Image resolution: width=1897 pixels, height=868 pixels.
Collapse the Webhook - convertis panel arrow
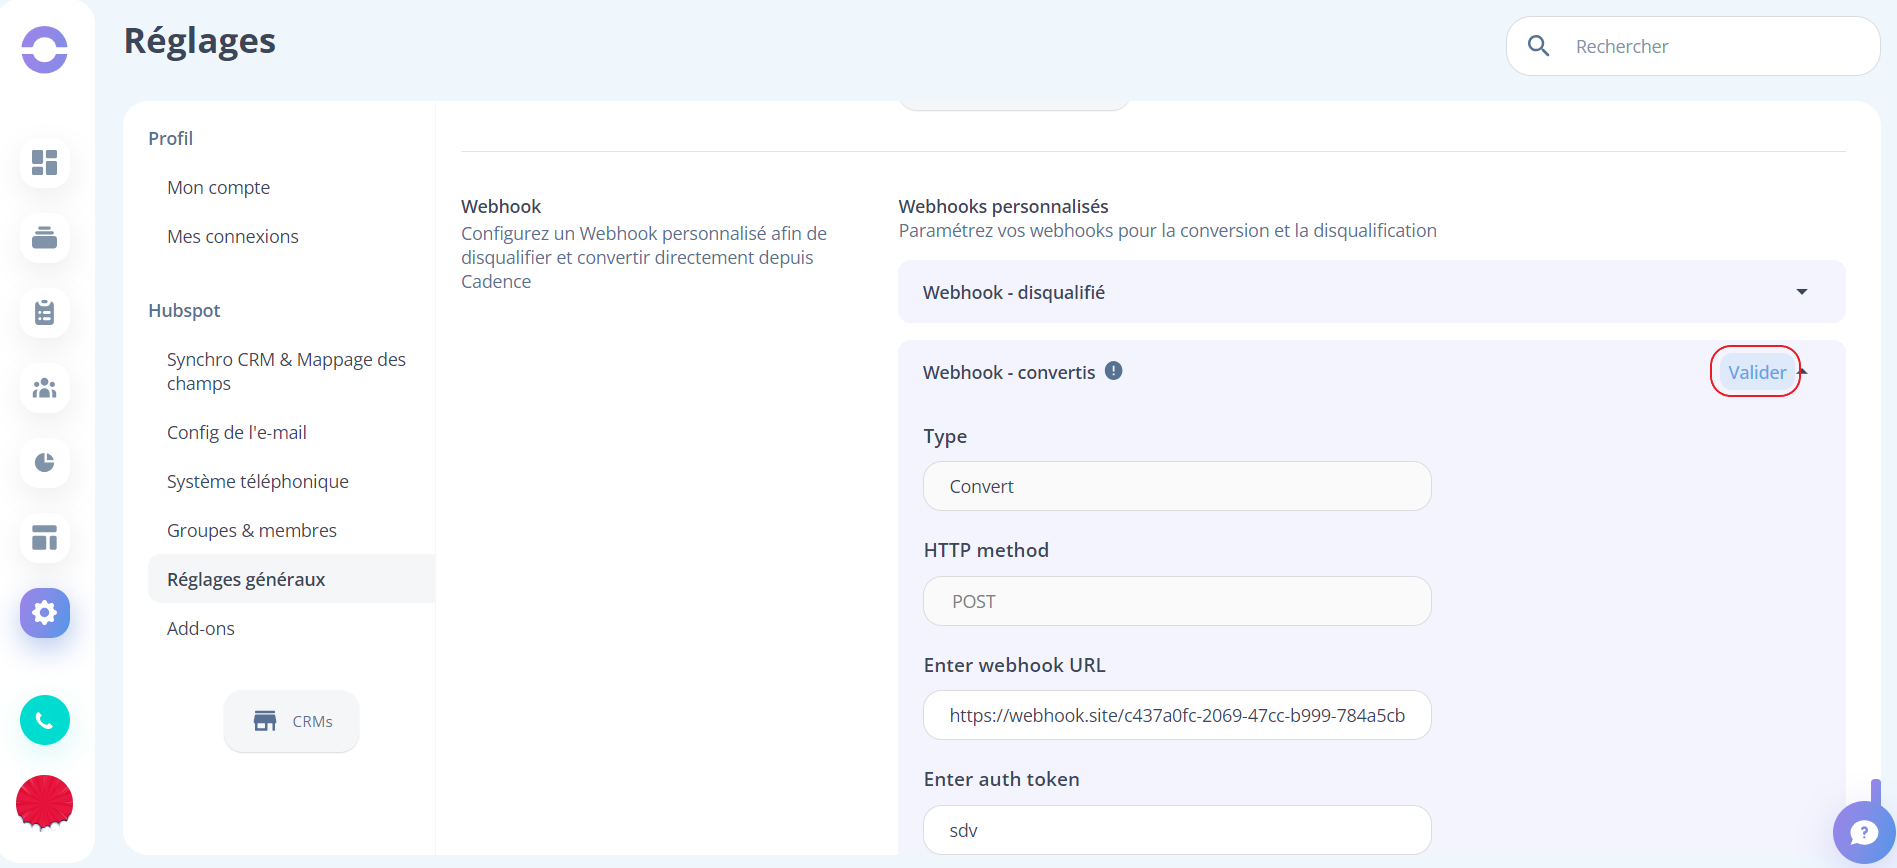click(1803, 372)
